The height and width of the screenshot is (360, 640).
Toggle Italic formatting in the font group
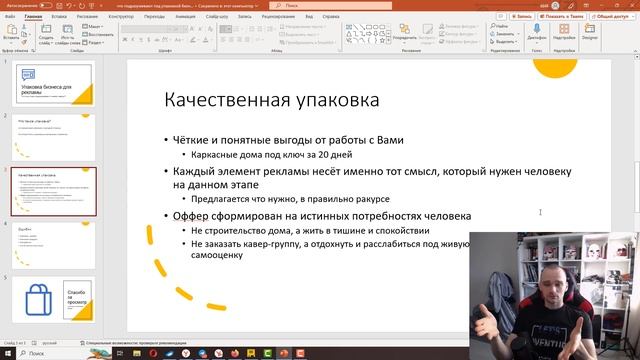(133, 40)
